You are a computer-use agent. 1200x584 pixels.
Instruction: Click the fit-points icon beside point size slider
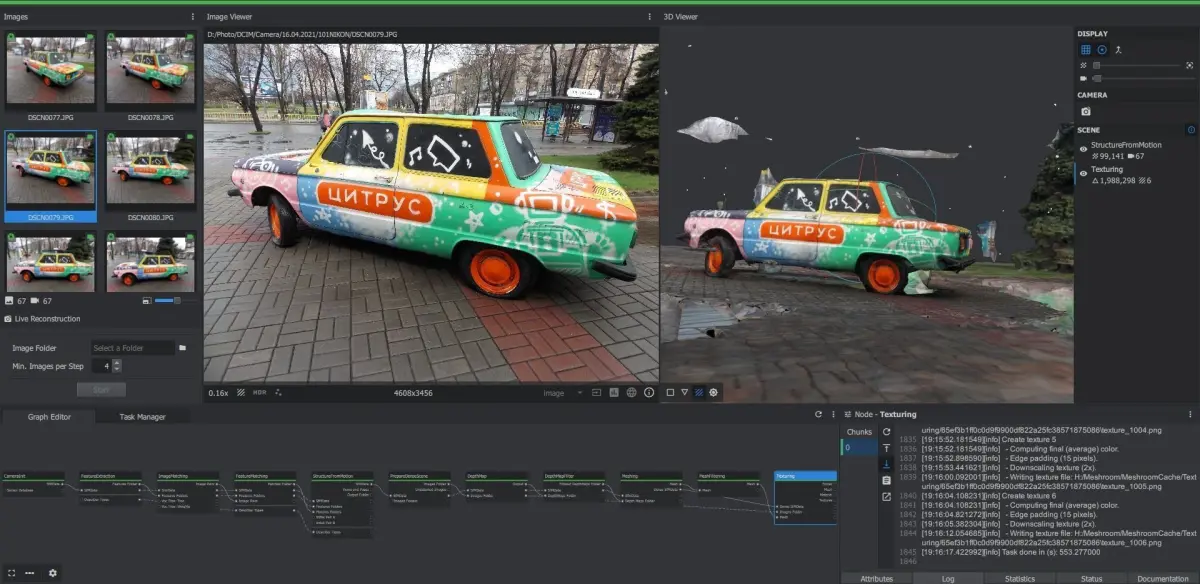coord(1189,65)
